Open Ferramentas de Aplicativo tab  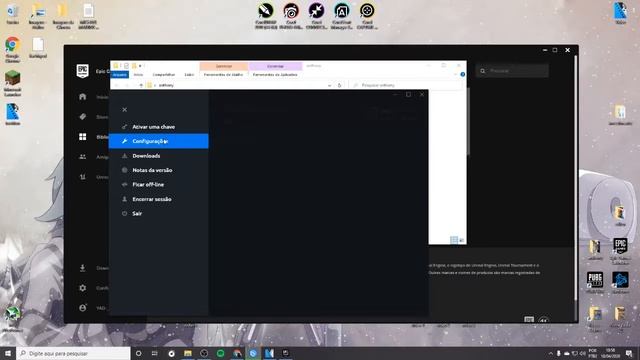(x=275, y=75)
